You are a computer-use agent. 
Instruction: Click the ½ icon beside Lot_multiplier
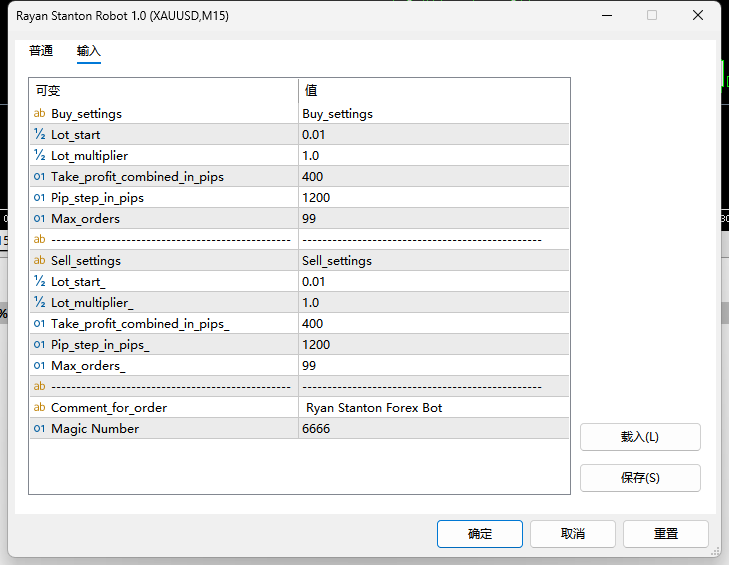(40, 155)
